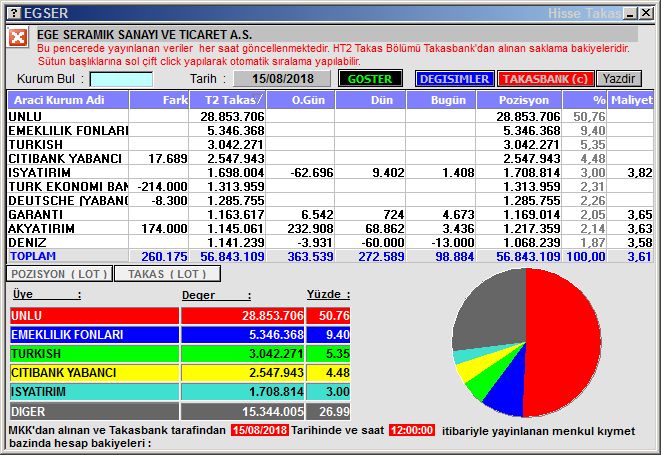Click total Pozisyon 56.843.109
The width and height of the screenshot is (661, 455).
pos(528,256)
